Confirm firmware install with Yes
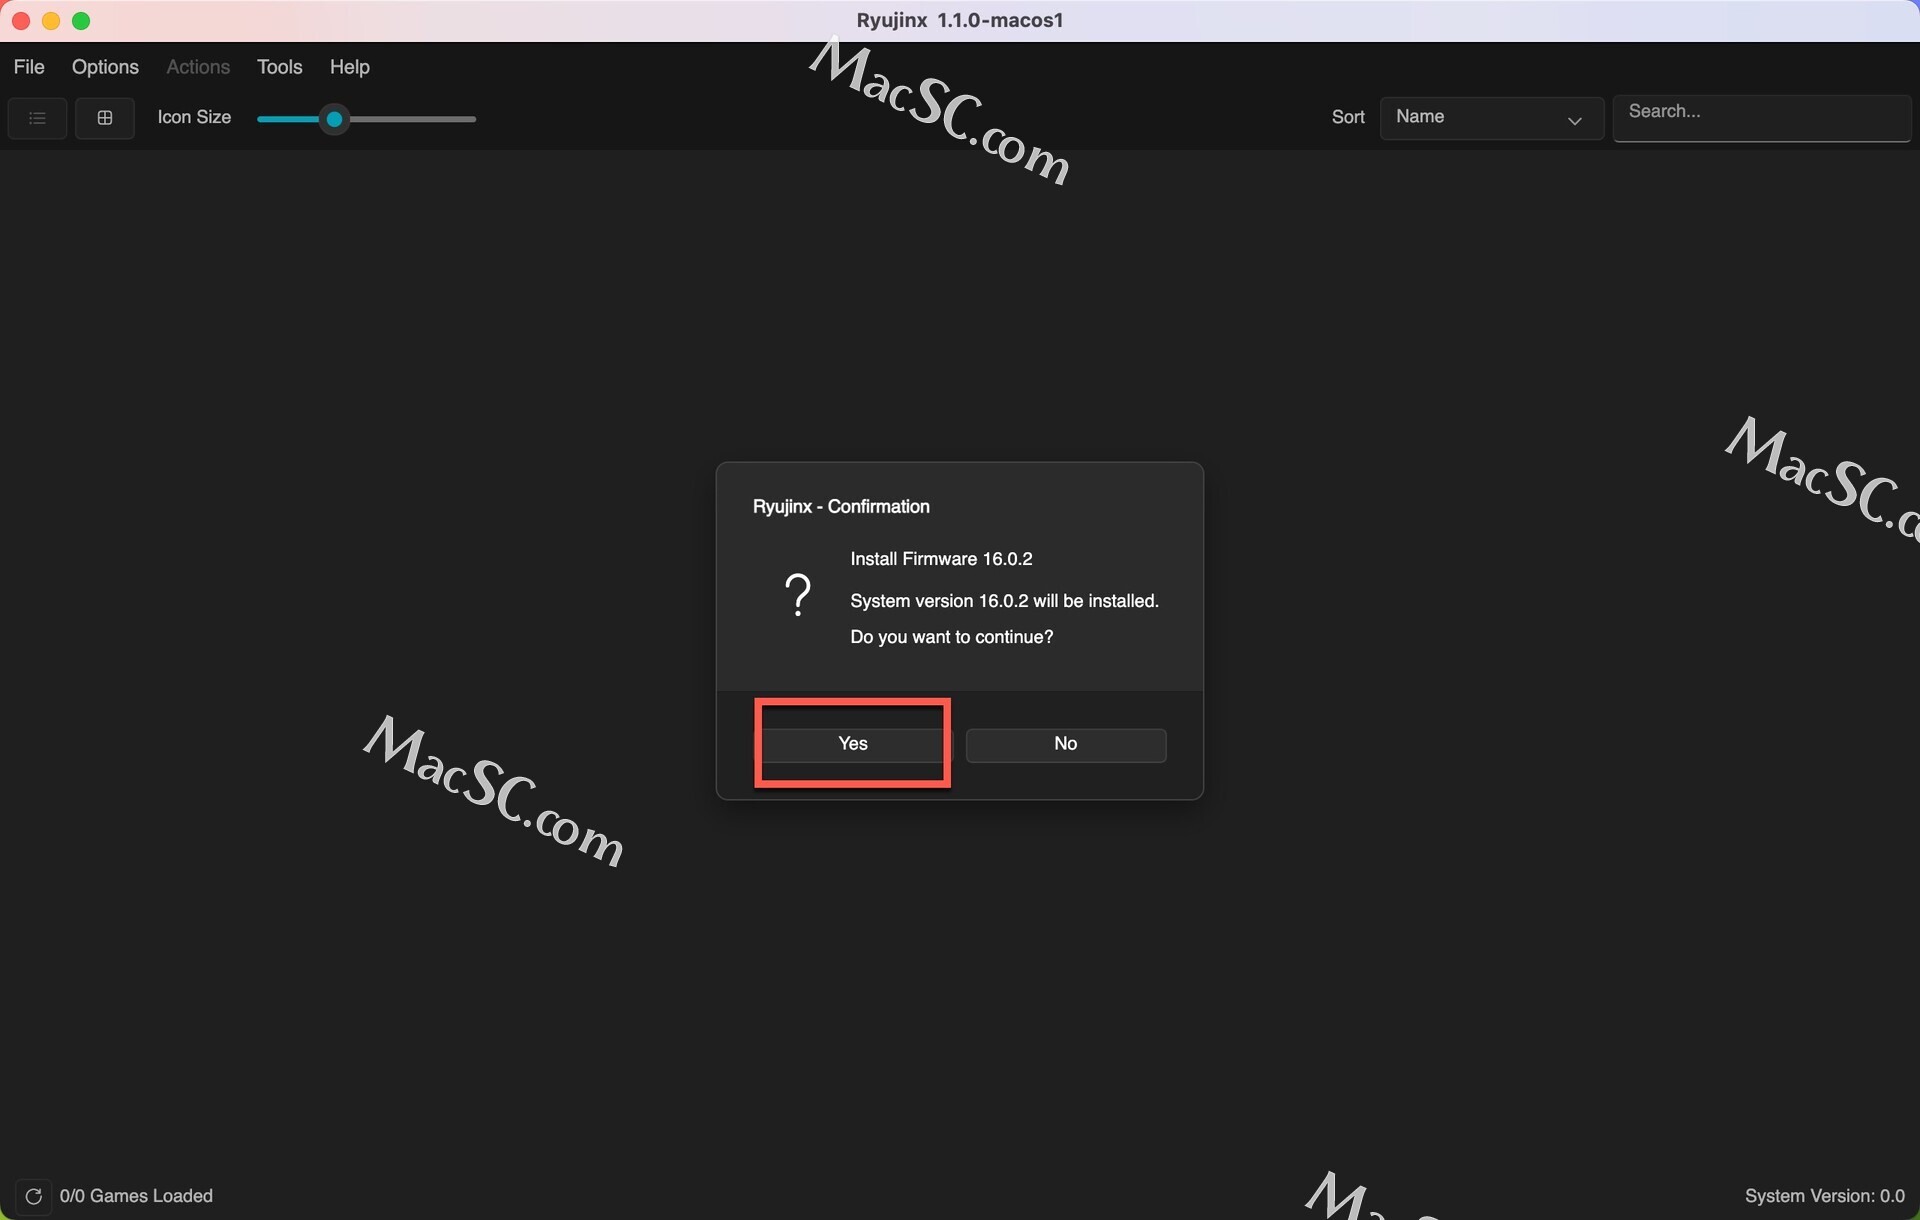1920x1220 pixels. pyautogui.click(x=853, y=744)
